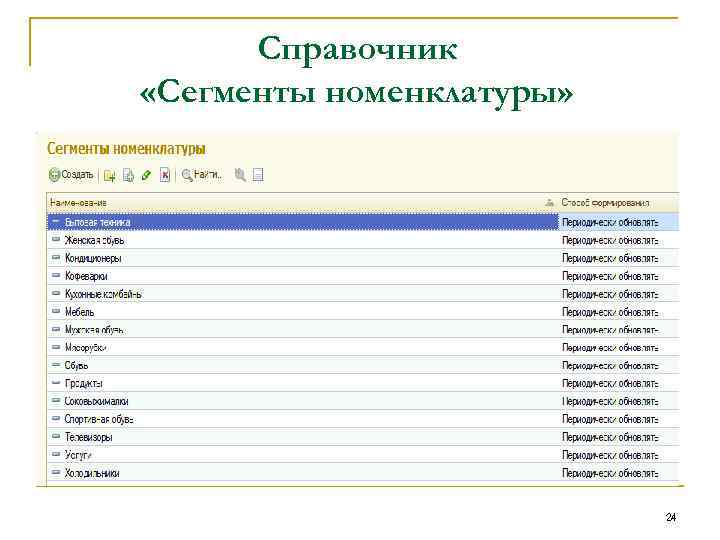Click the sort indicator in Наименование header

click(x=549, y=202)
